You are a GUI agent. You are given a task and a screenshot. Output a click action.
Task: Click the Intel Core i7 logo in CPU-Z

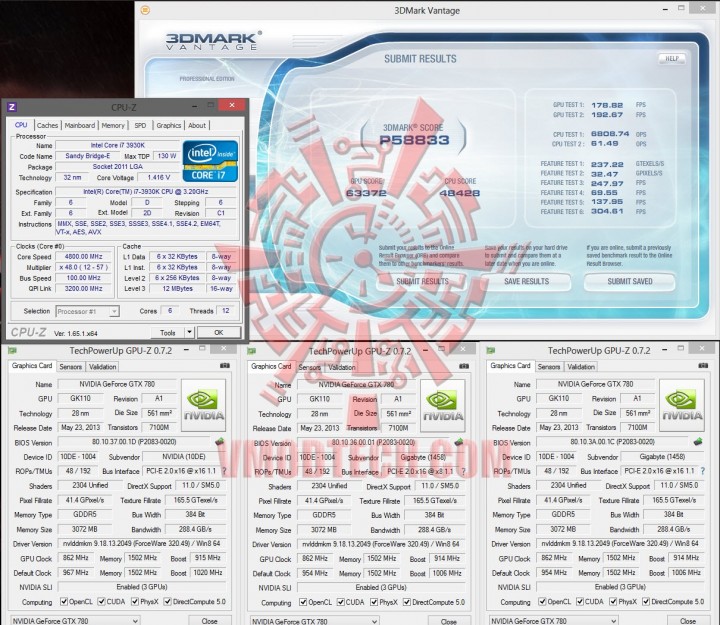point(210,161)
